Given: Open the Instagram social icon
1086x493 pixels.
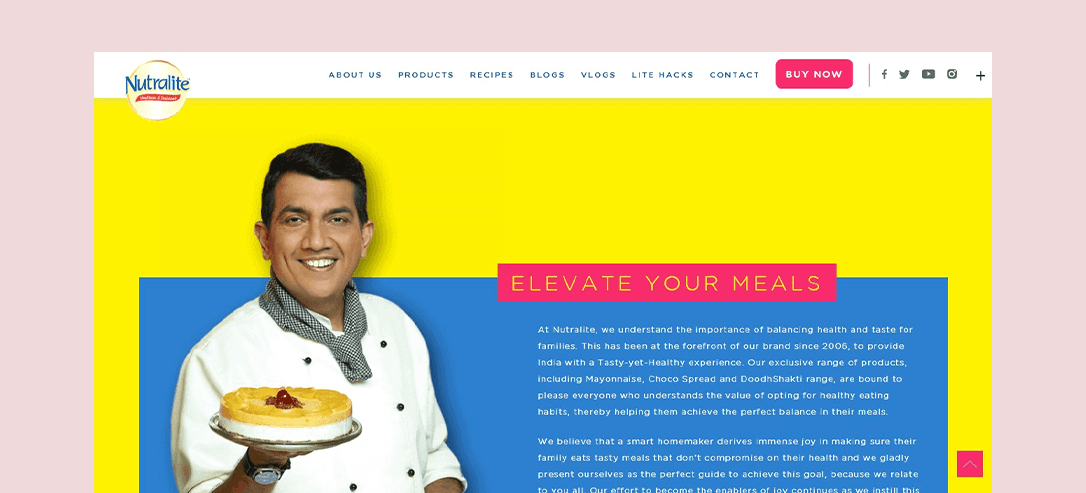Looking at the screenshot, I should pos(952,74).
